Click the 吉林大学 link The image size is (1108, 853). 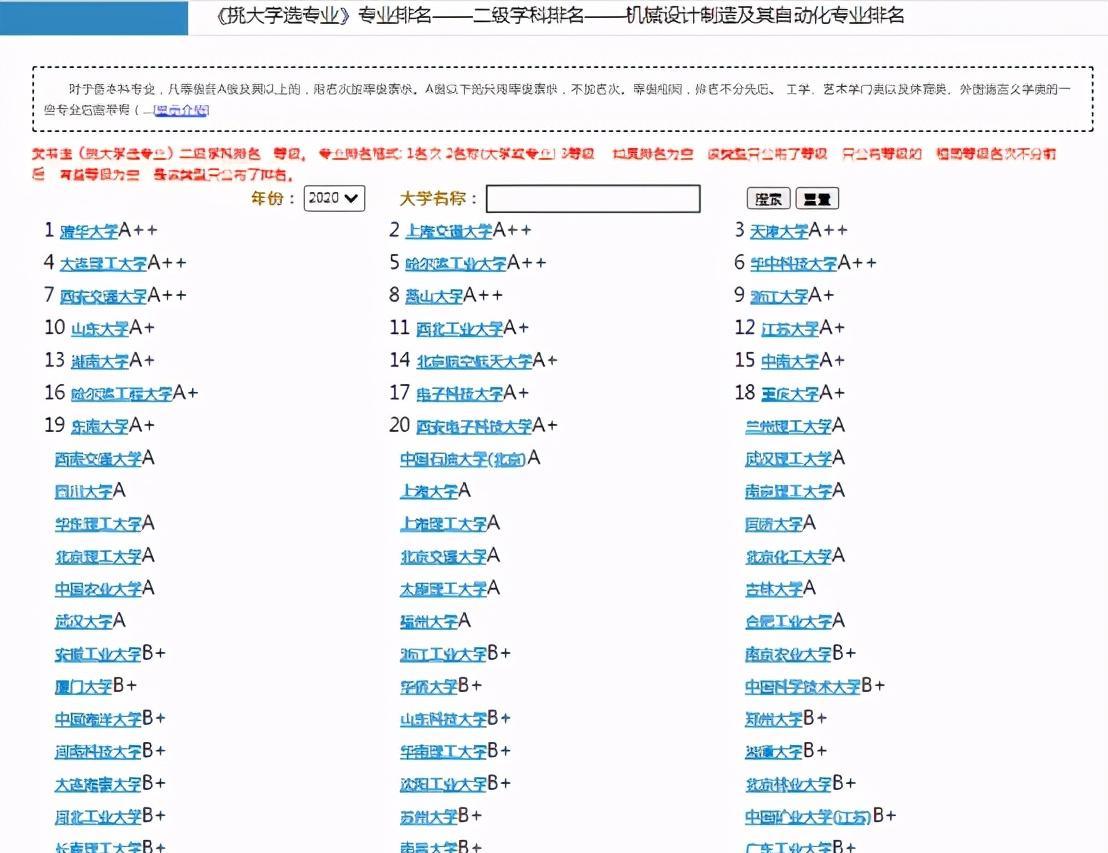tap(774, 589)
